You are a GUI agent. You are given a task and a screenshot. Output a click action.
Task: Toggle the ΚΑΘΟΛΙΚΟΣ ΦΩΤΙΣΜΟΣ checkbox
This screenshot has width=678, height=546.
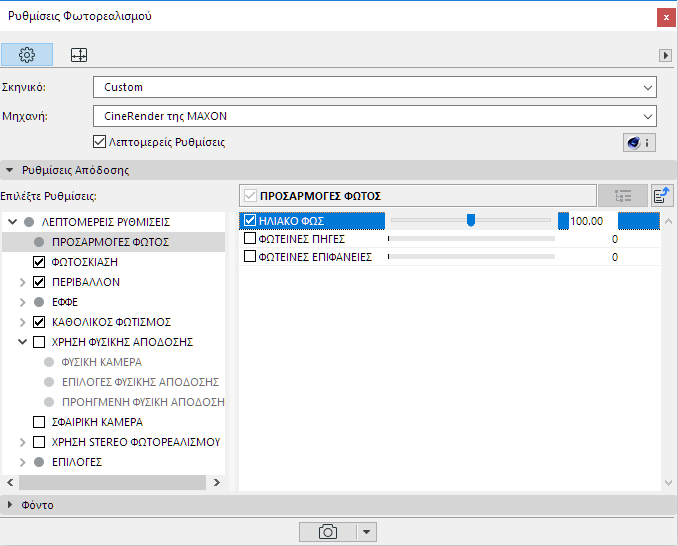coord(39,322)
